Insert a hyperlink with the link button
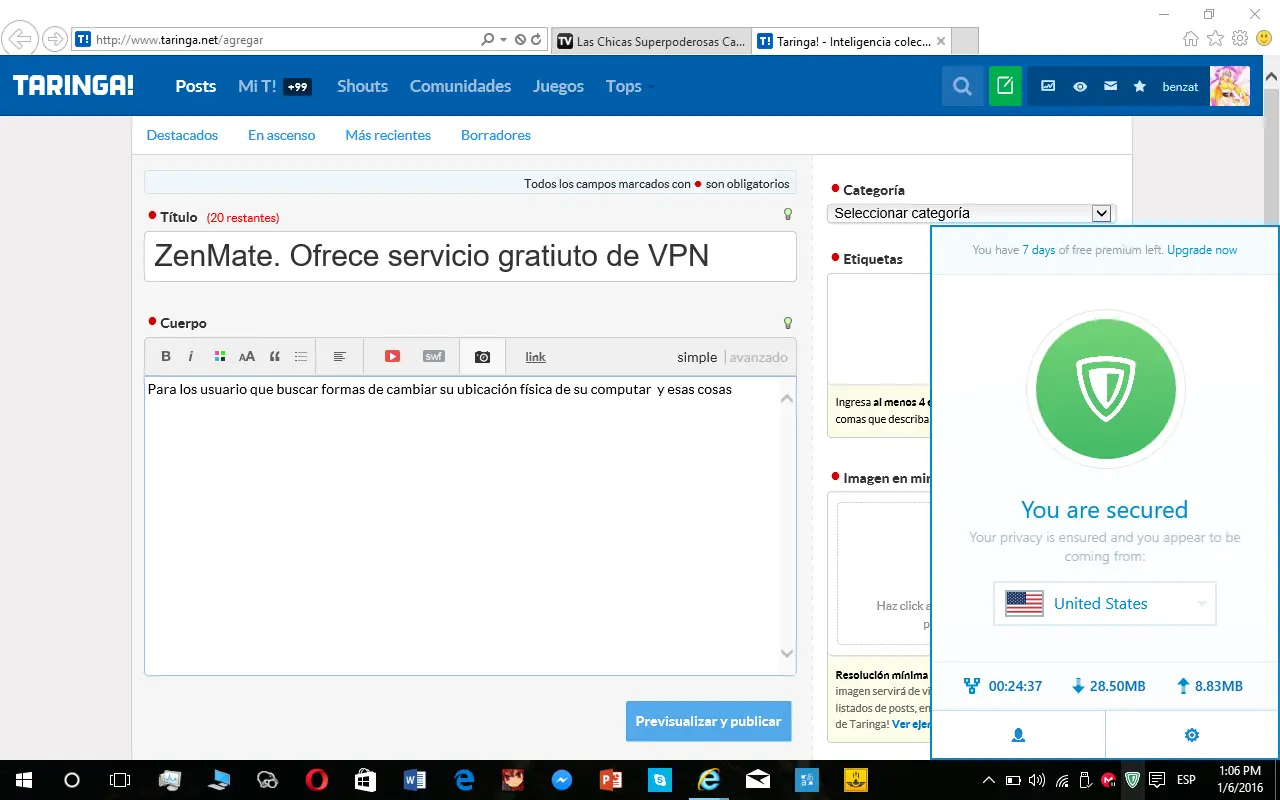The width and height of the screenshot is (1280, 800). 536,357
